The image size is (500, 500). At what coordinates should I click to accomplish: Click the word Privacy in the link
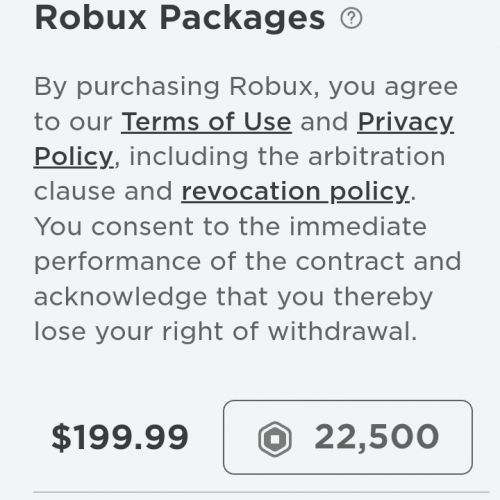[405, 123]
